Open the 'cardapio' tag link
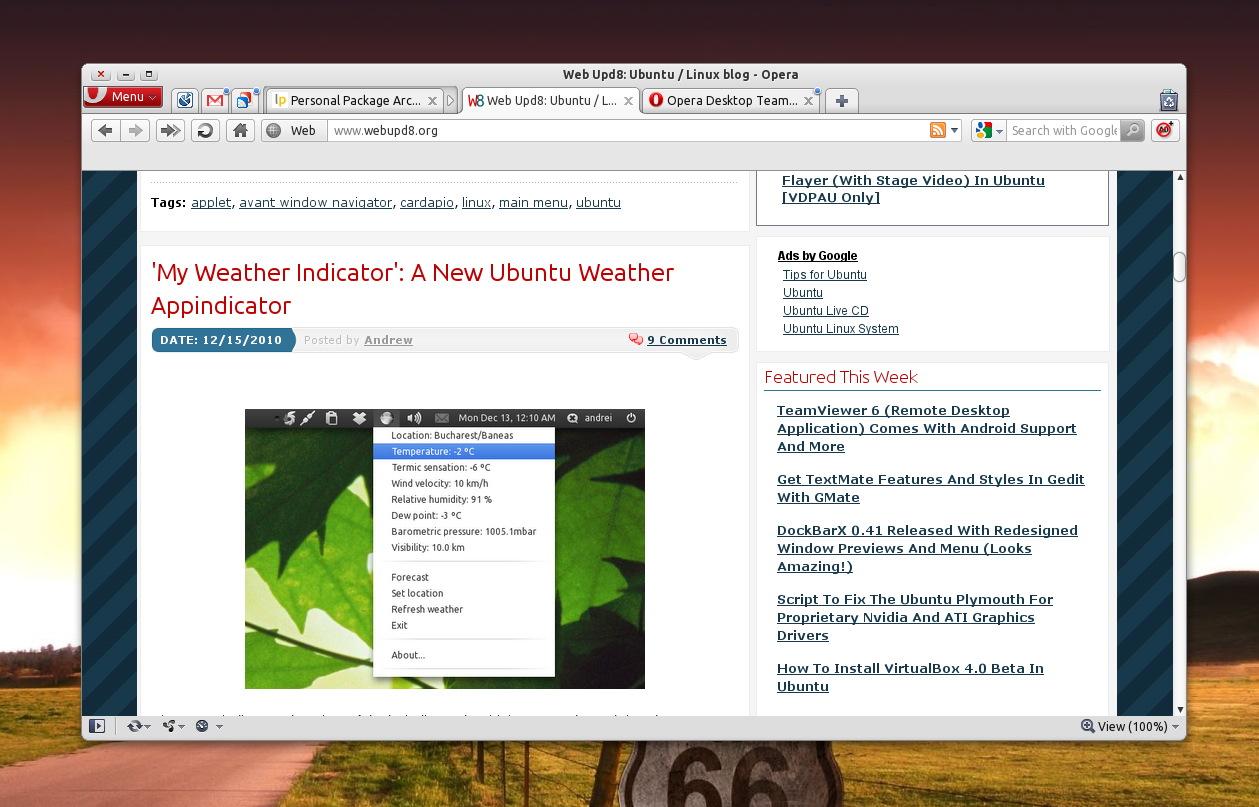 point(427,202)
